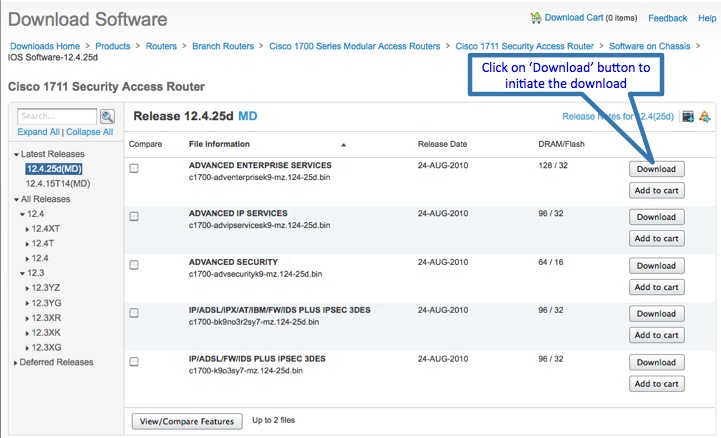This screenshot has height=438, width=721.
Task: Sort by File Information arrow
Action: coord(343,145)
